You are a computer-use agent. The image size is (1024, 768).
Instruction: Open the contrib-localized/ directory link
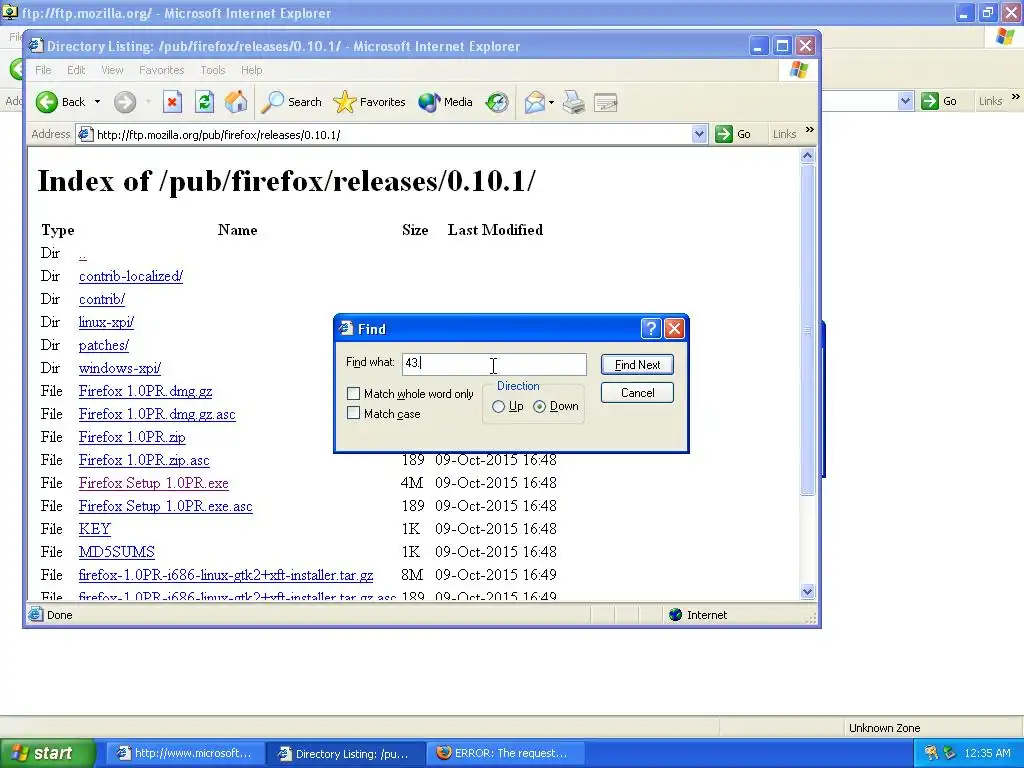coord(131,276)
